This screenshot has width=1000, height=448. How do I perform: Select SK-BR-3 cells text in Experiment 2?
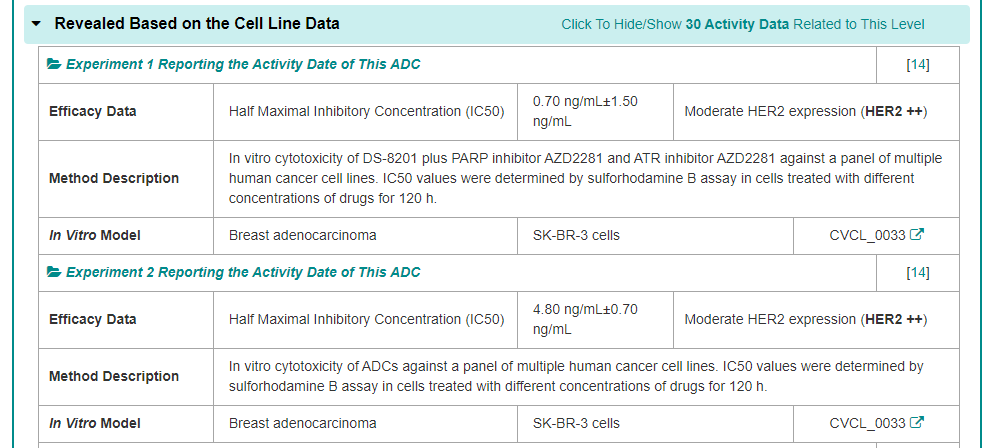(x=576, y=424)
